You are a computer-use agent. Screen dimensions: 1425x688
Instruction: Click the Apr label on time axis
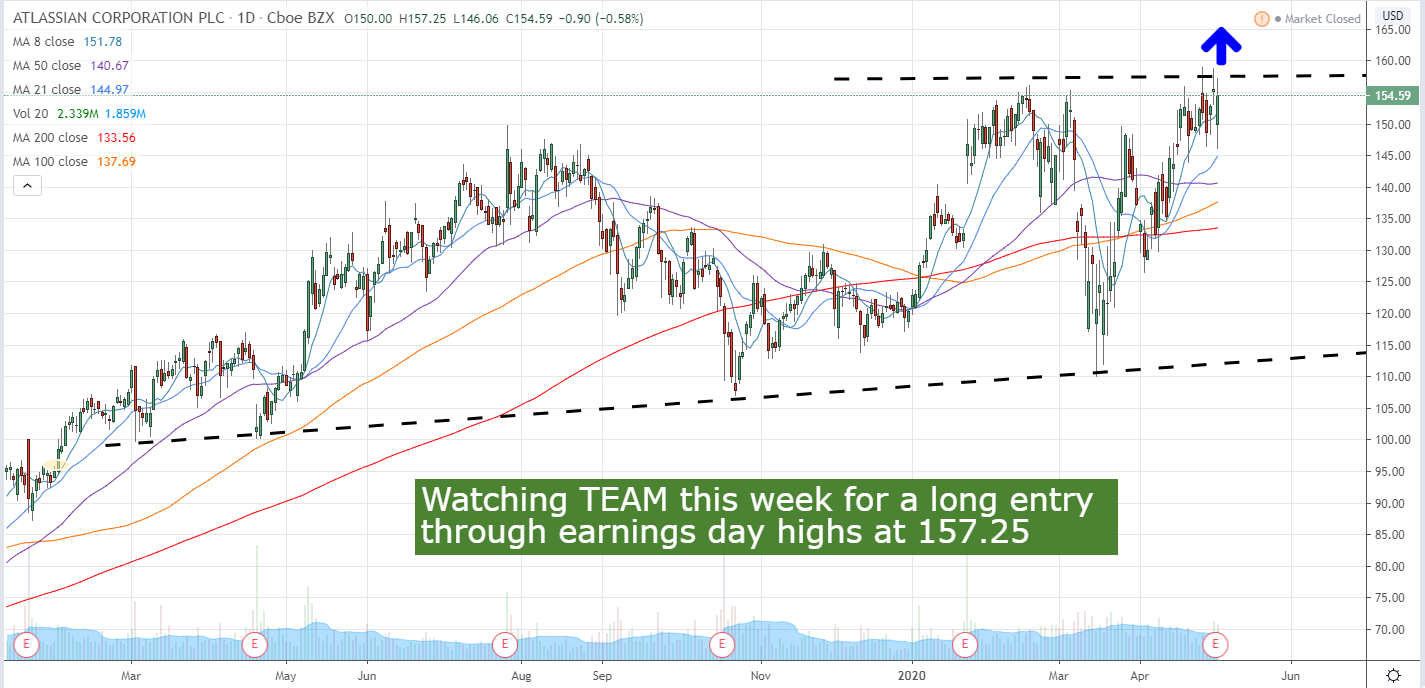click(1139, 674)
